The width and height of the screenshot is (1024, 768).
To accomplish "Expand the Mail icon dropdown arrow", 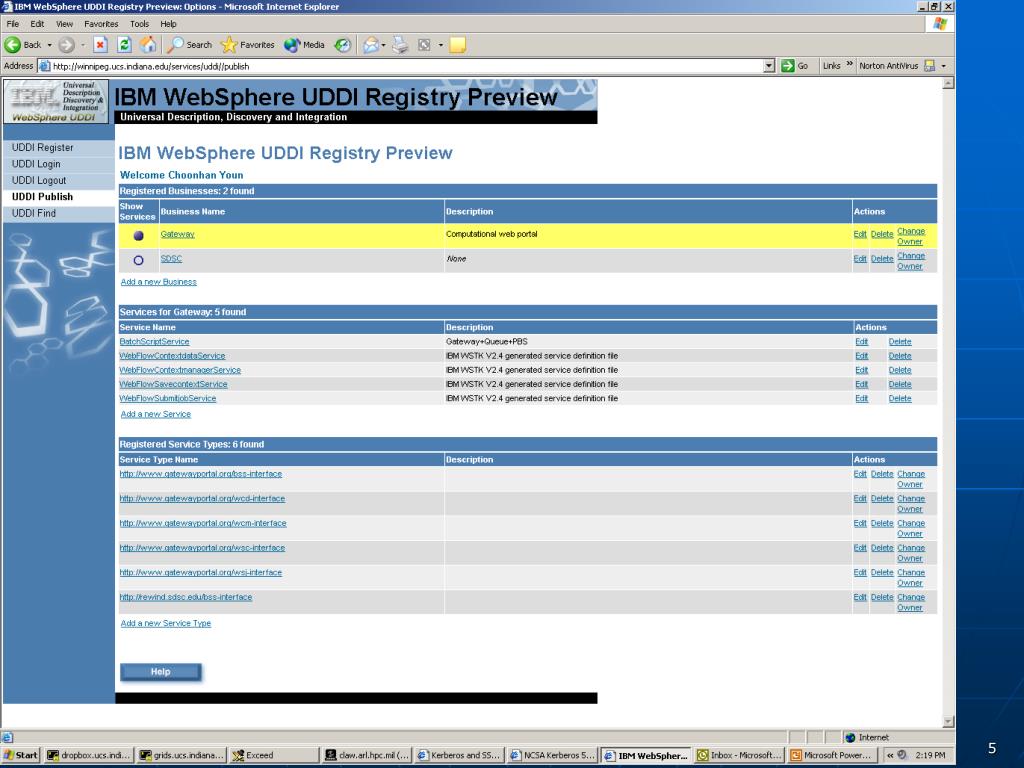I will 383,45.
